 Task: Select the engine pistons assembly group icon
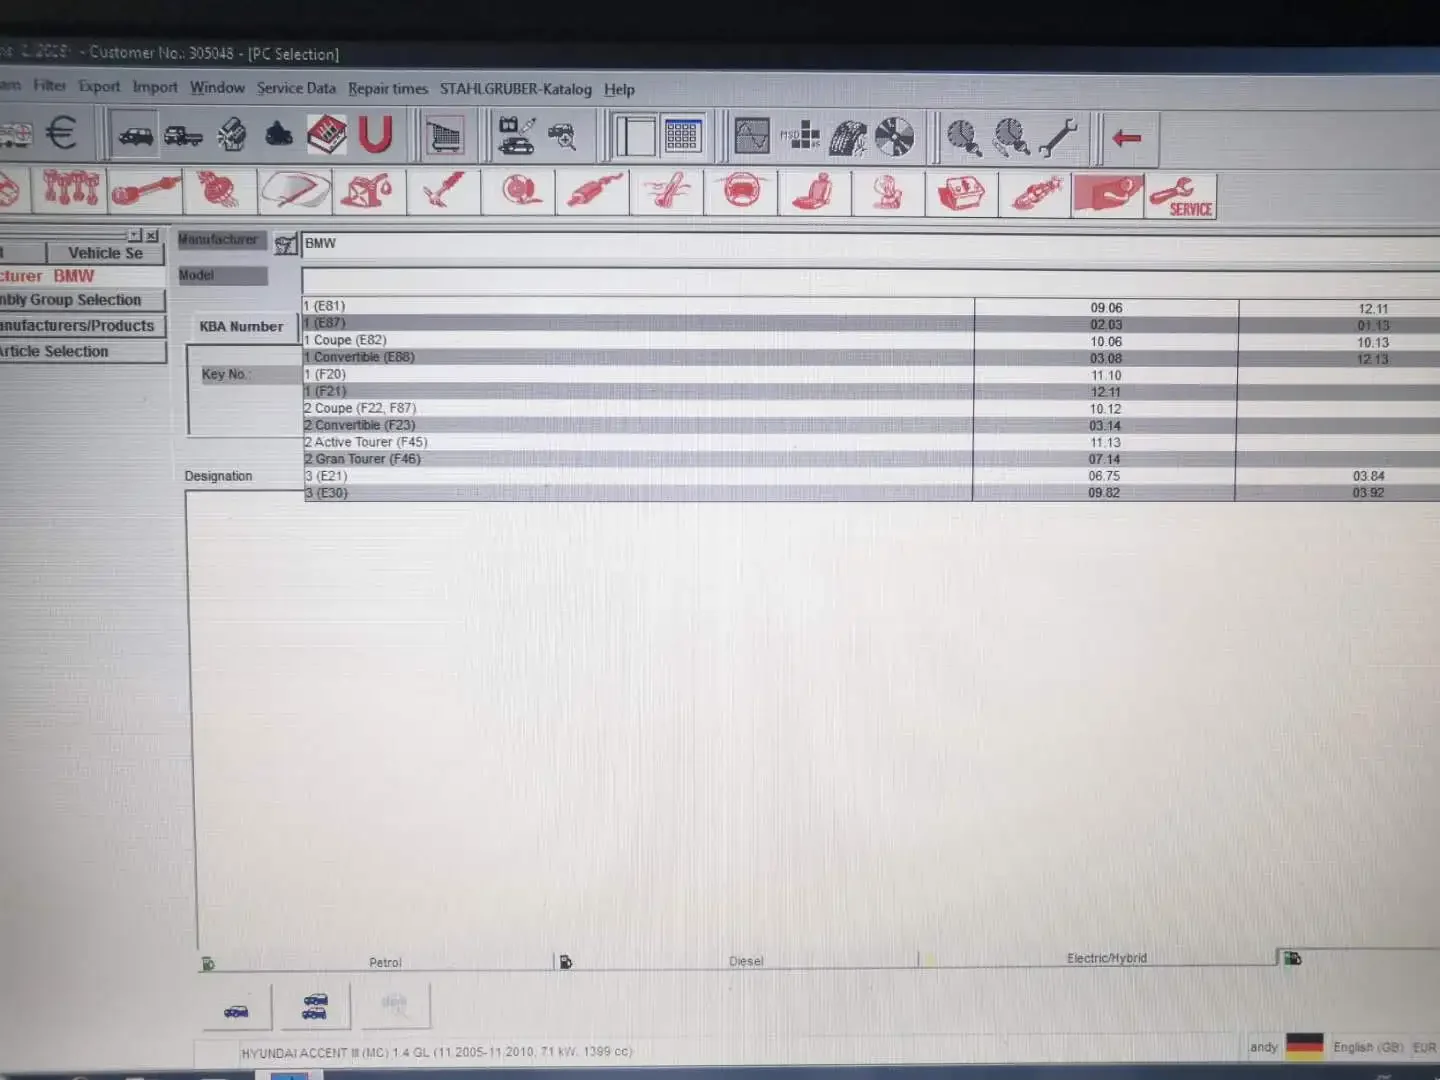[x=70, y=189]
